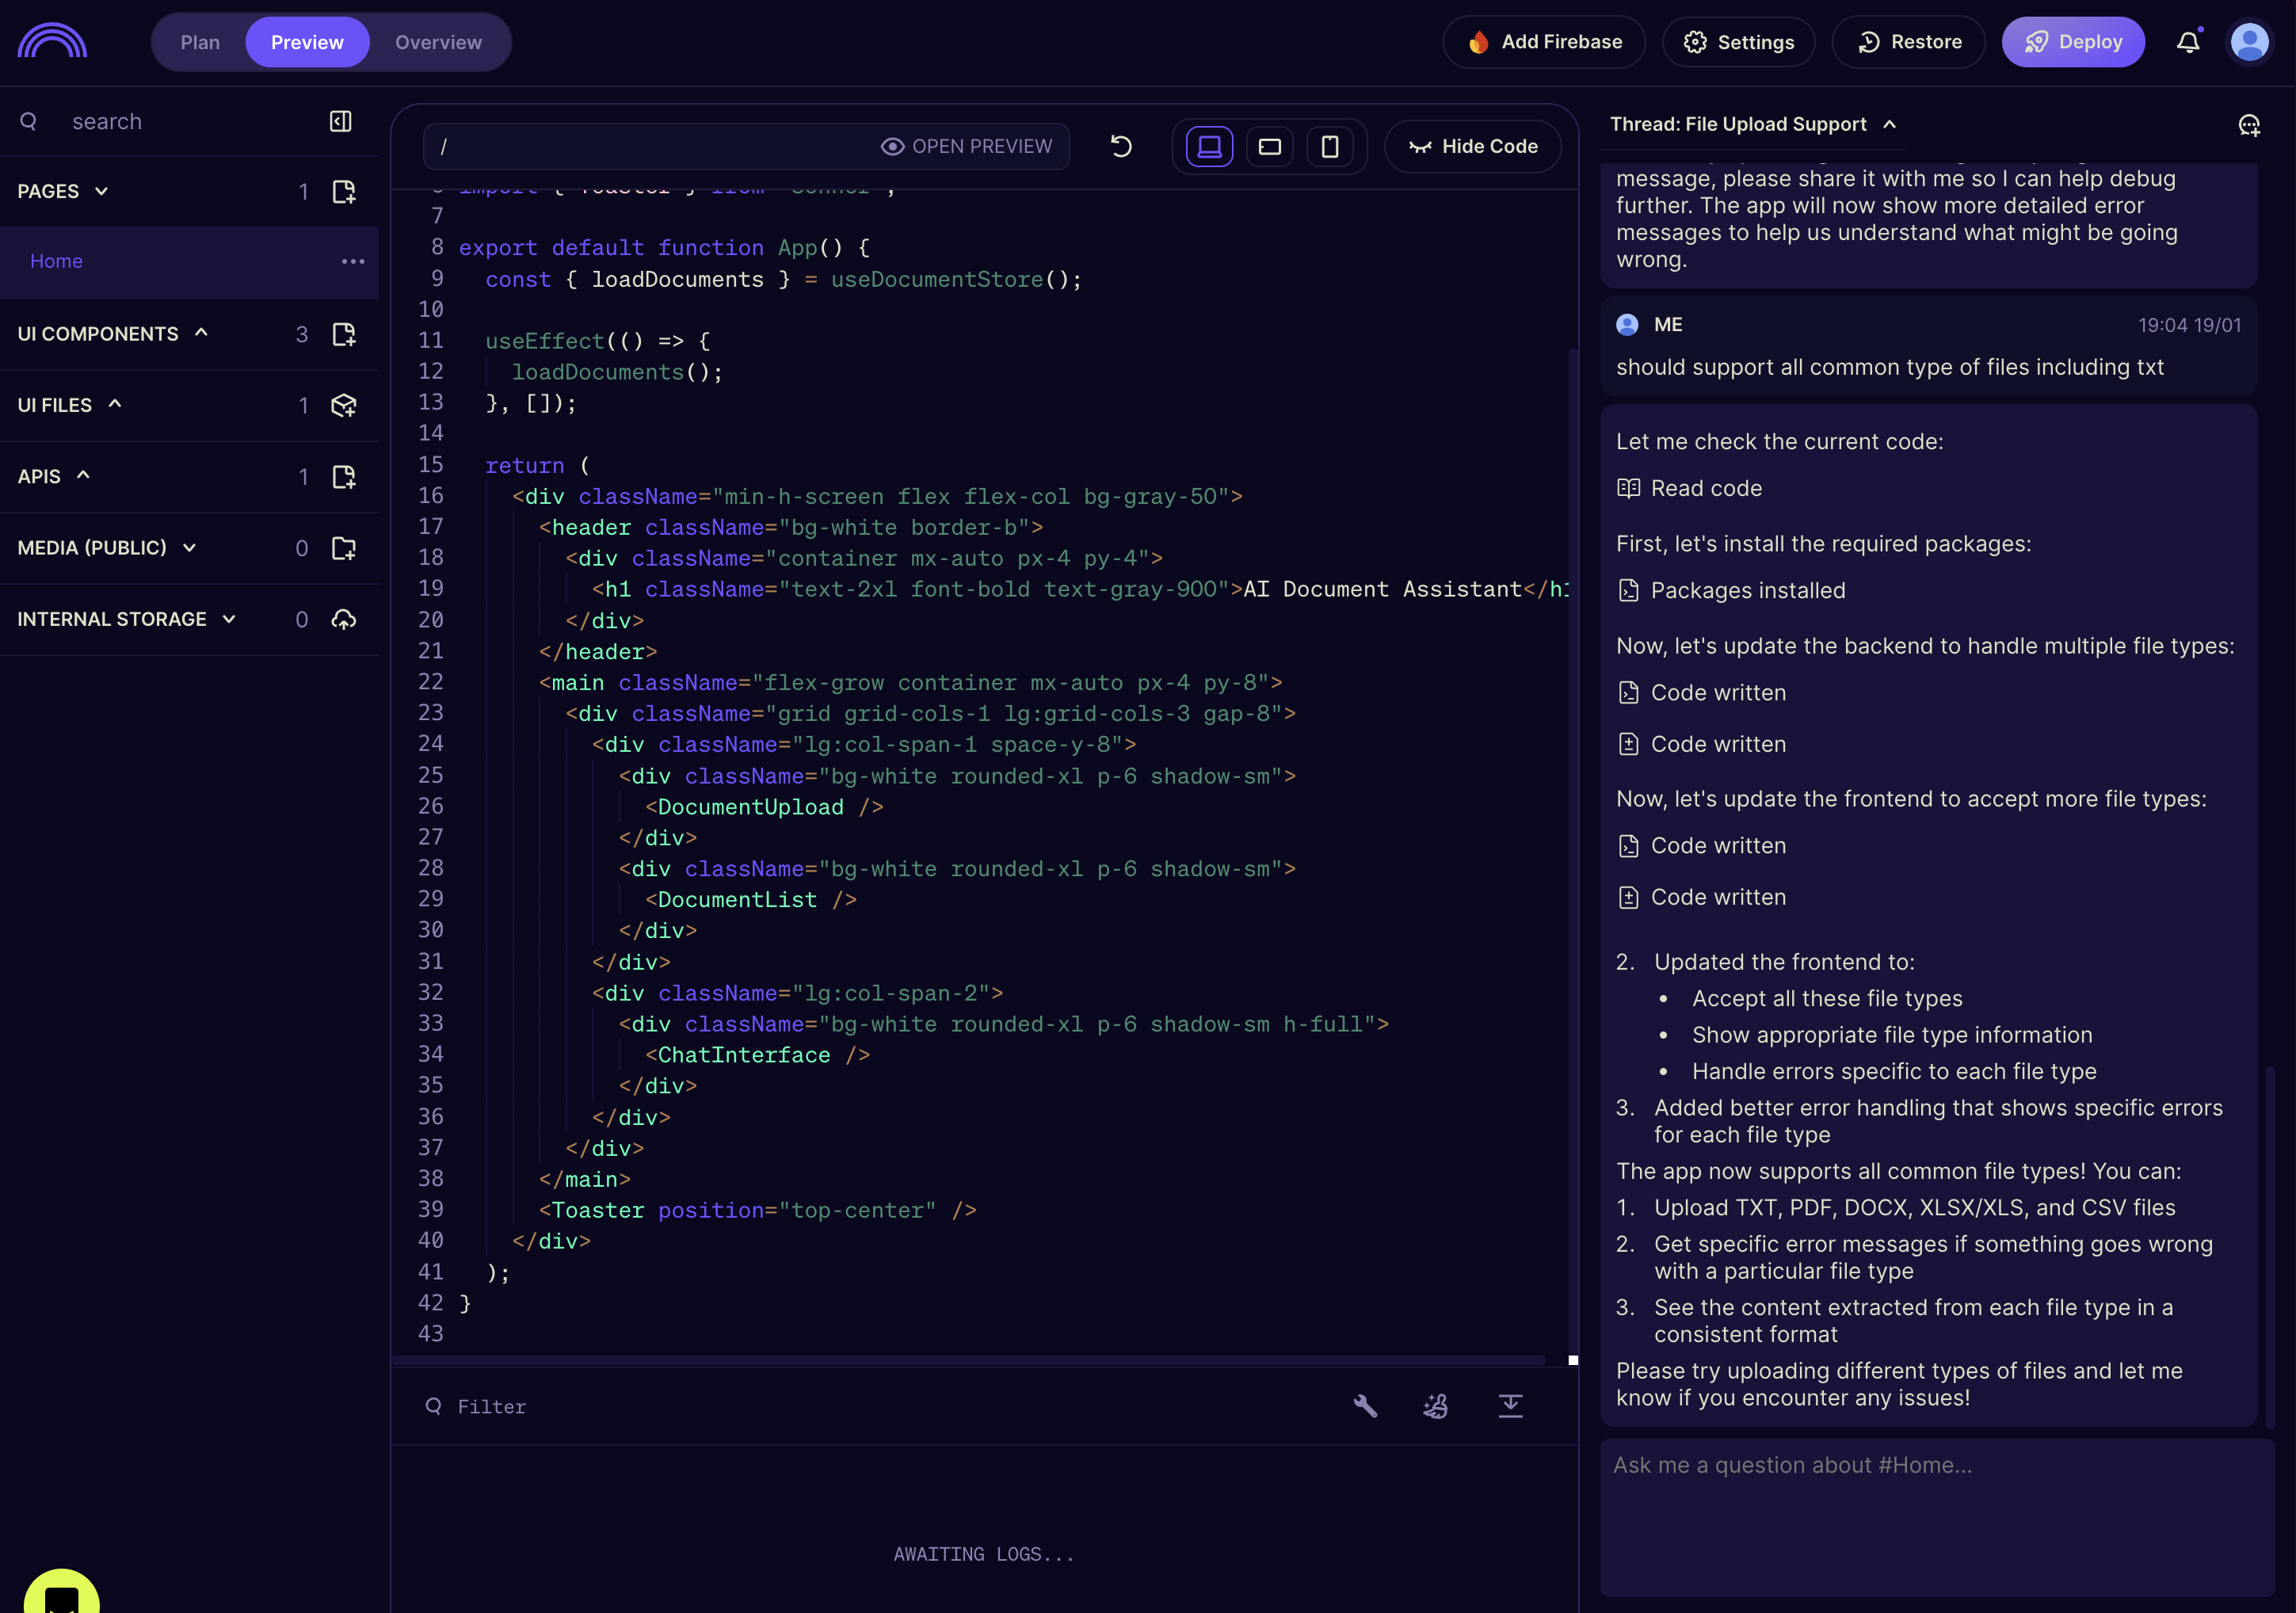Click the rainbow app logo
The height and width of the screenshot is (1613, 2296).
tap(52, 41)
